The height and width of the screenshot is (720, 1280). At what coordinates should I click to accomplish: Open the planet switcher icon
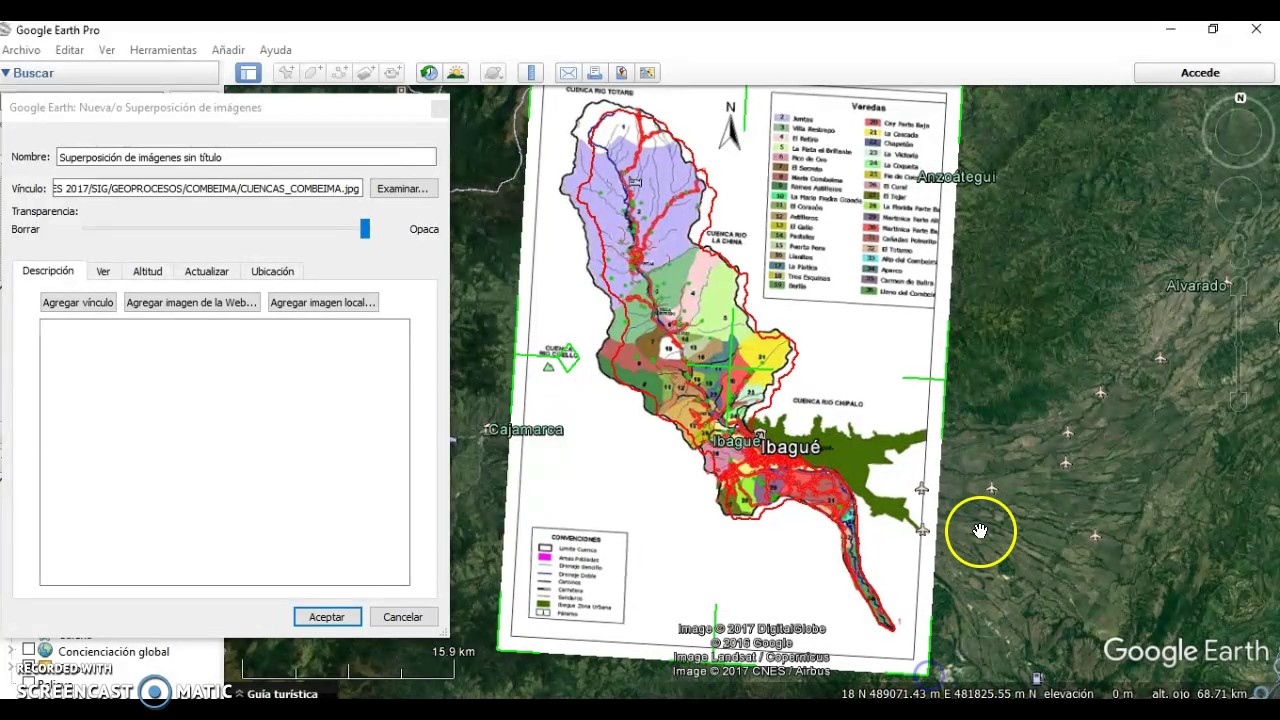(x=493, y=73)
